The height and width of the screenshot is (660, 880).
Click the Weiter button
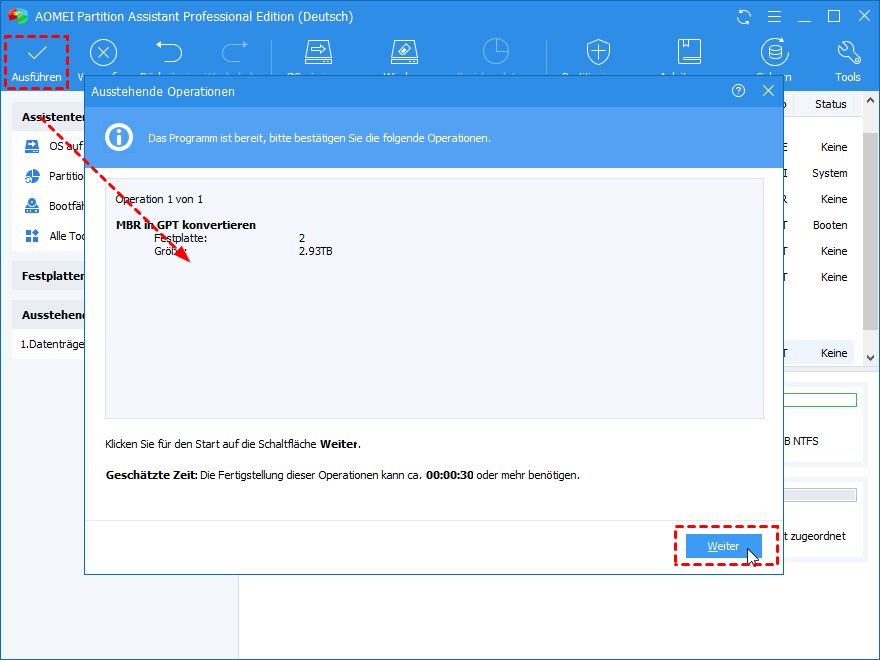[x=723, y=546]
